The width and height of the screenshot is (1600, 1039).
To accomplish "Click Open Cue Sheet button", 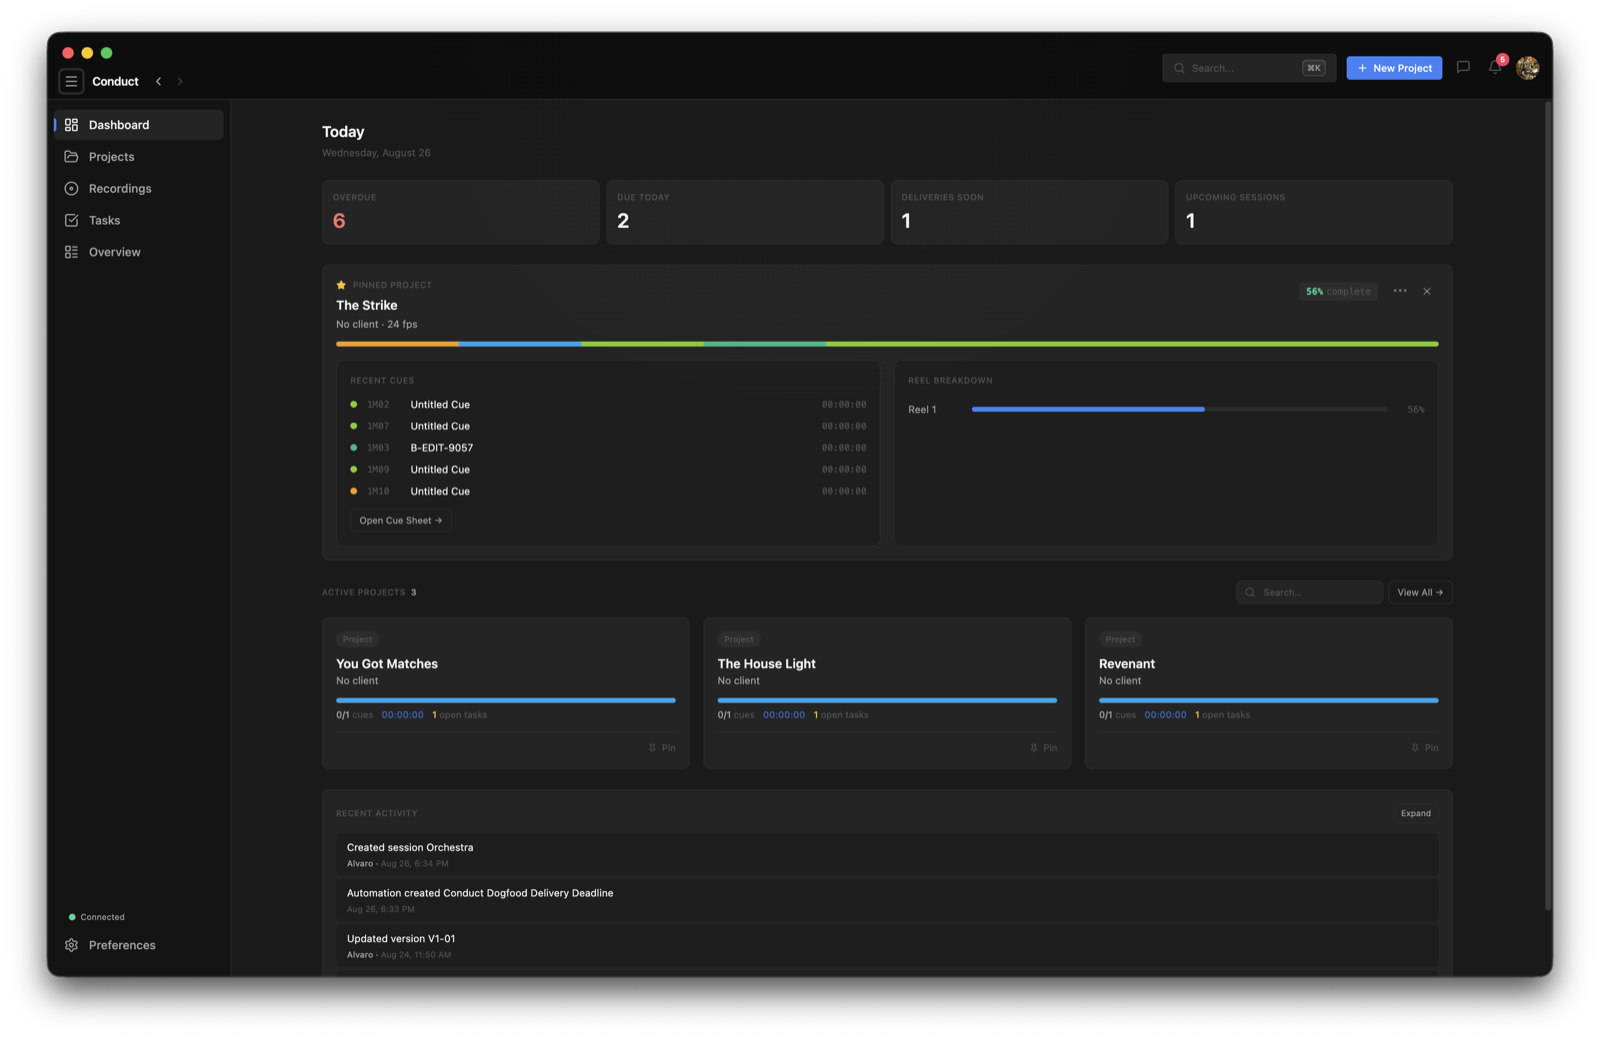I will click(x=400, y=520).
